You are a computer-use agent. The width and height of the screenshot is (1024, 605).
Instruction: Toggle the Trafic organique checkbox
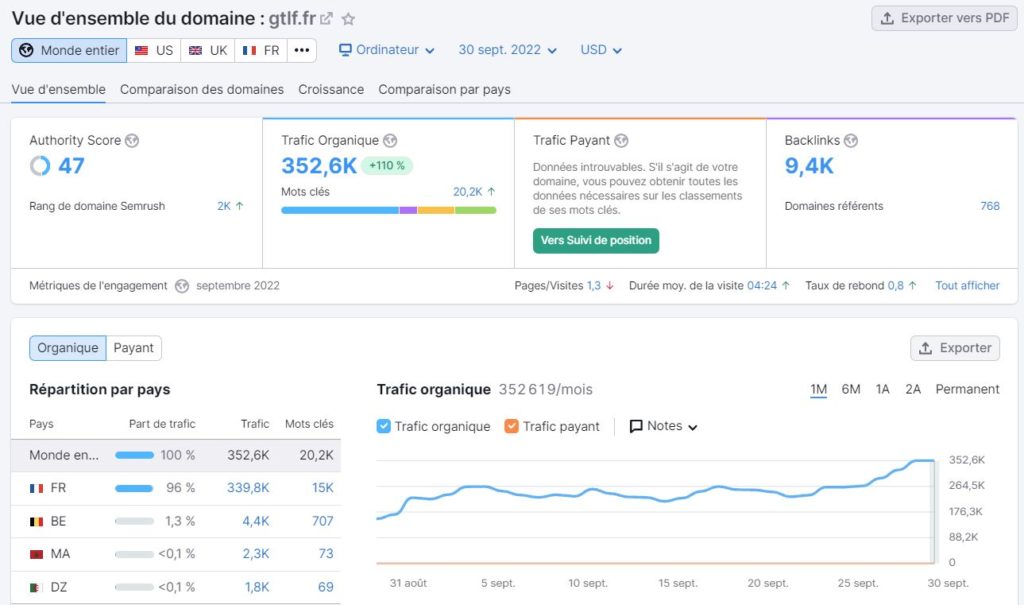tap(383, 427)
